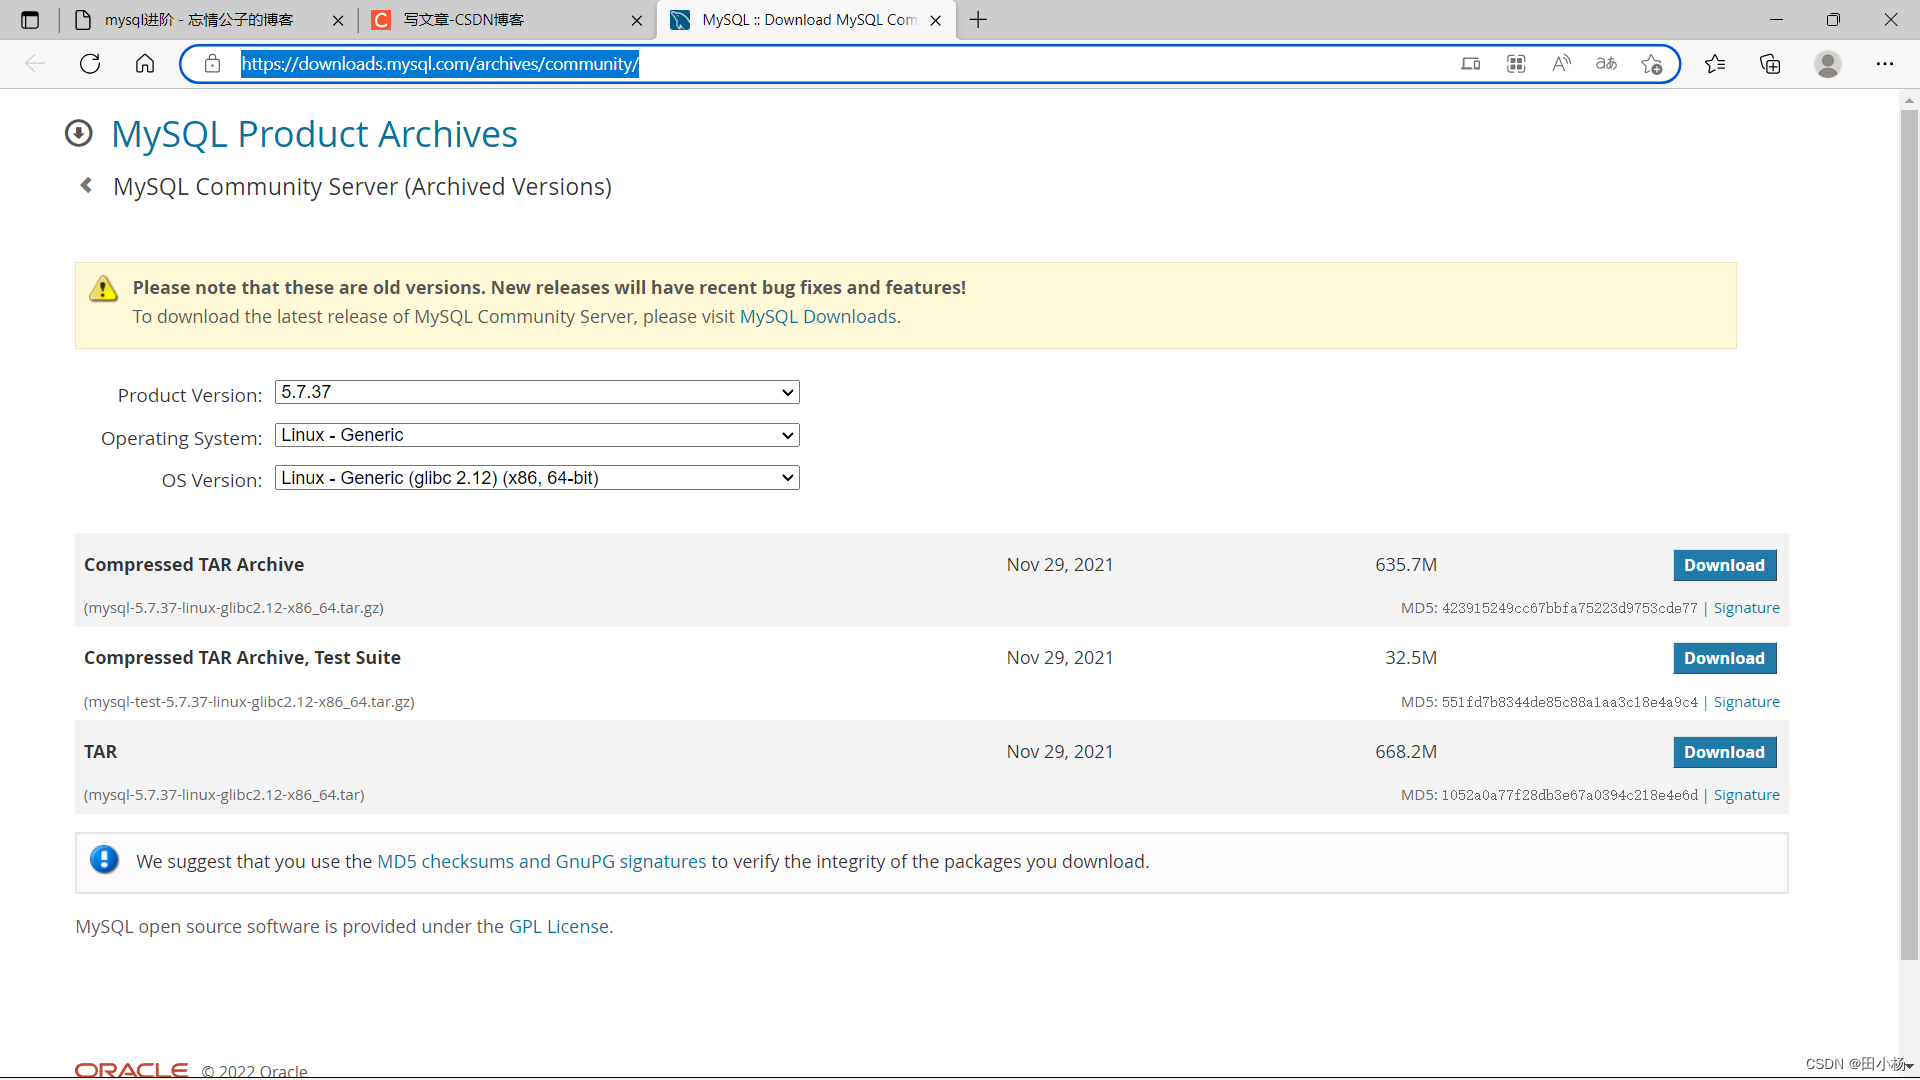Open the Product Version dropdown
The image size is (1920, 1080).
coord(537,392)
